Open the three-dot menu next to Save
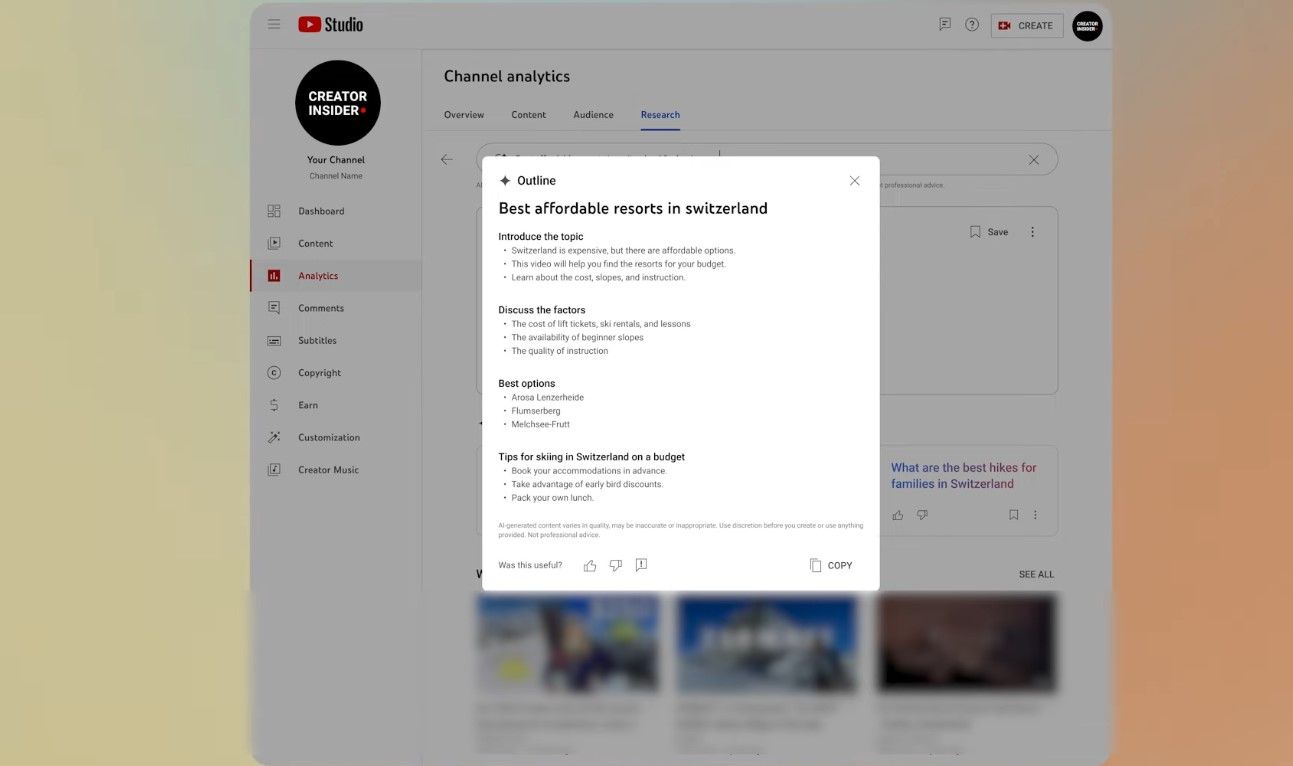This screenshot has width=1293, height=766. [1032, 231]
